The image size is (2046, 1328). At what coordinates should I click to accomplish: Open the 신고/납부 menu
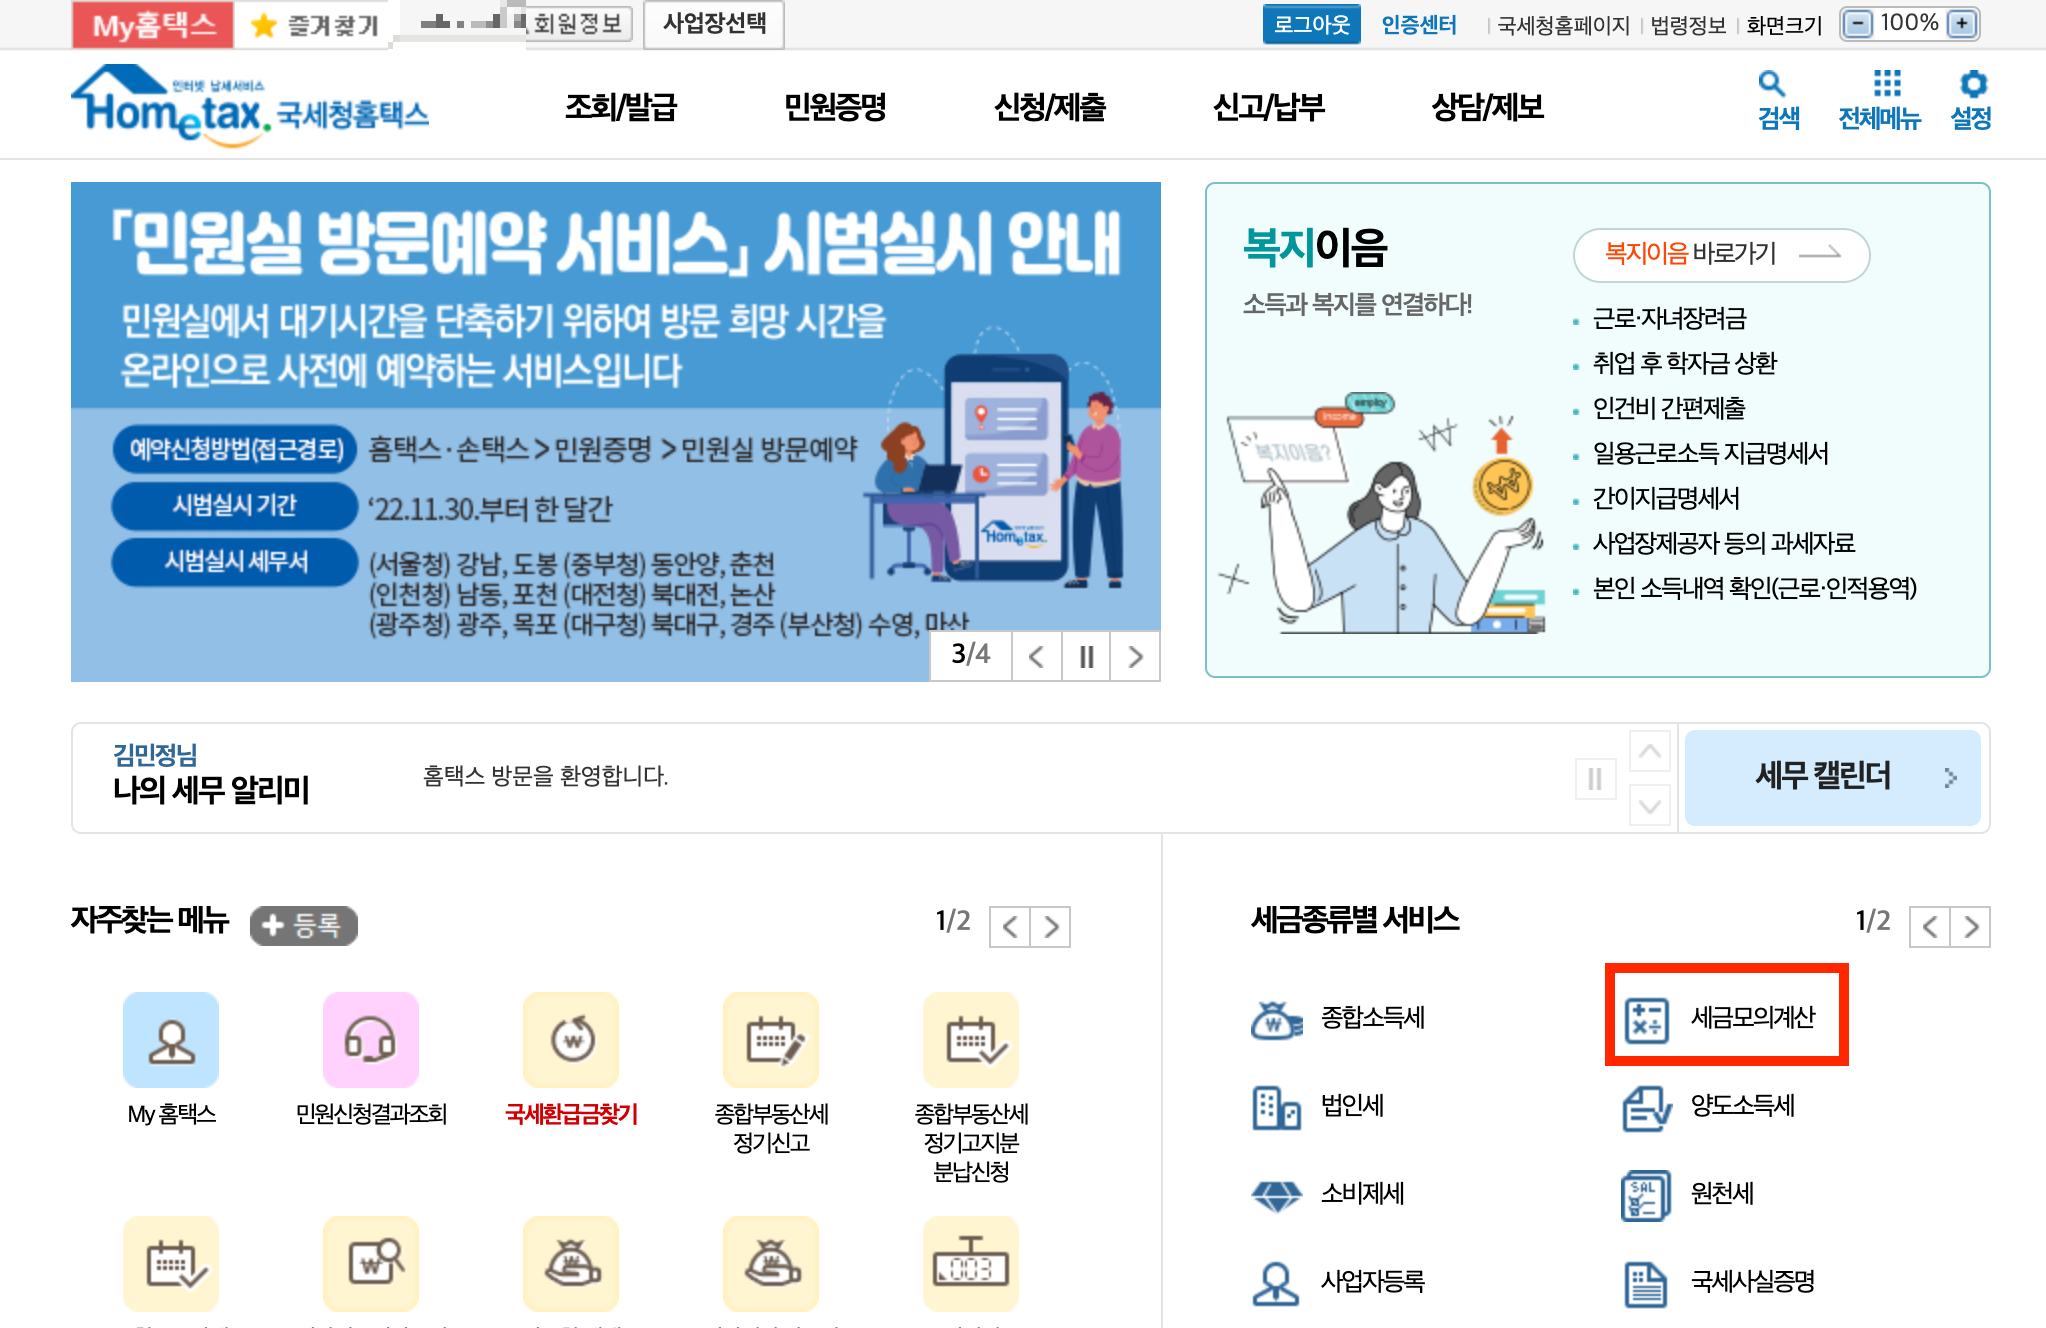pyautogui.click(x=1268, y=106)
